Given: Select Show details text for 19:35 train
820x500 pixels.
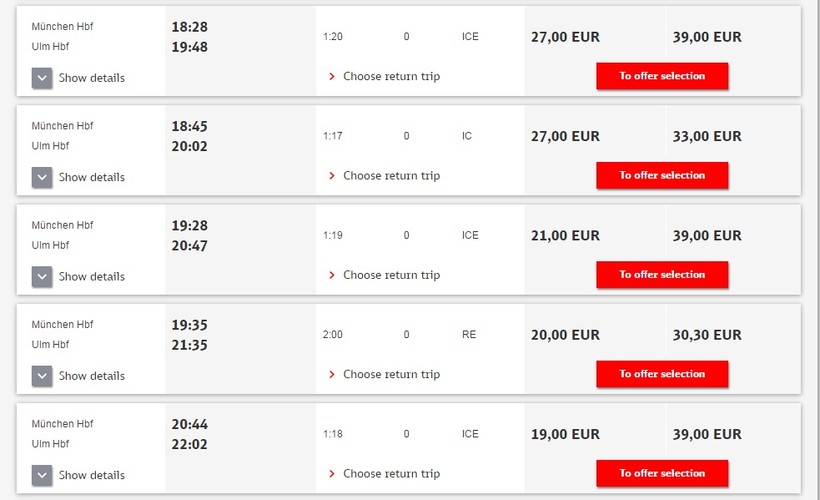Looking at the screenshot, I should [92, 376].
